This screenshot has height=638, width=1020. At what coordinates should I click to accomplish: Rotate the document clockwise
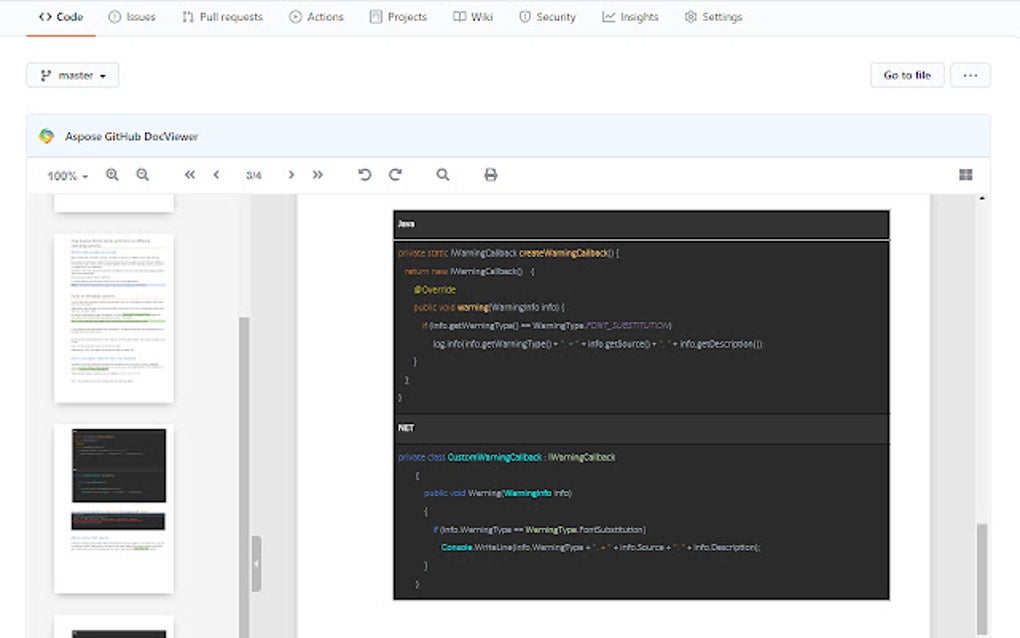tap(393, 174)
